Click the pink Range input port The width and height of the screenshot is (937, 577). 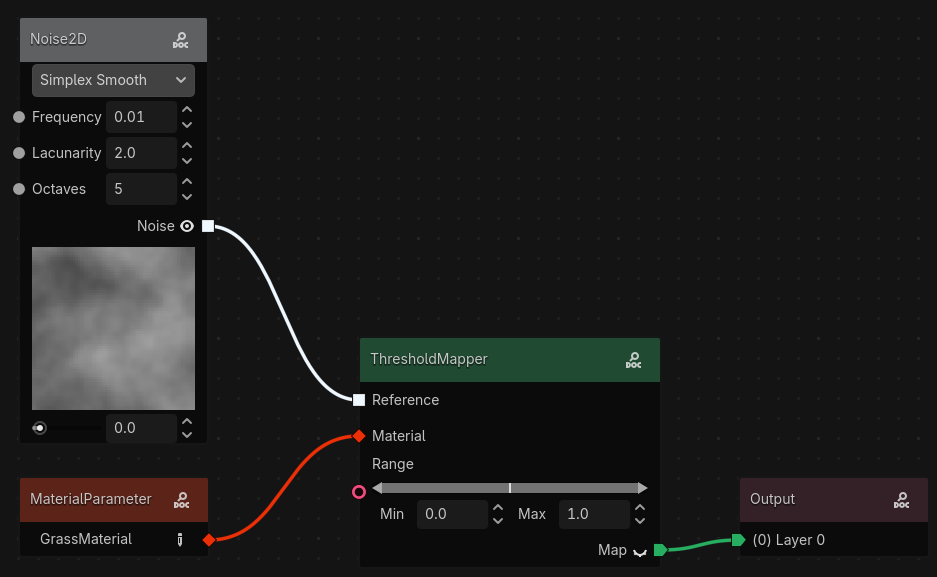point(359,492)
